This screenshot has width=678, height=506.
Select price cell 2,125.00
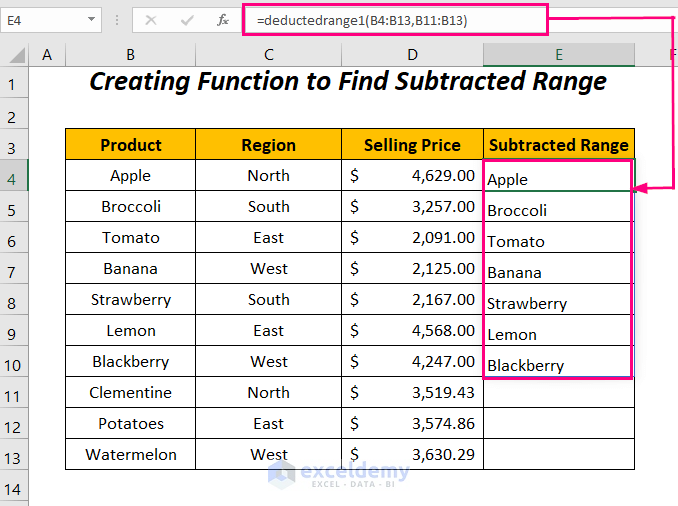tap(413, 269)
